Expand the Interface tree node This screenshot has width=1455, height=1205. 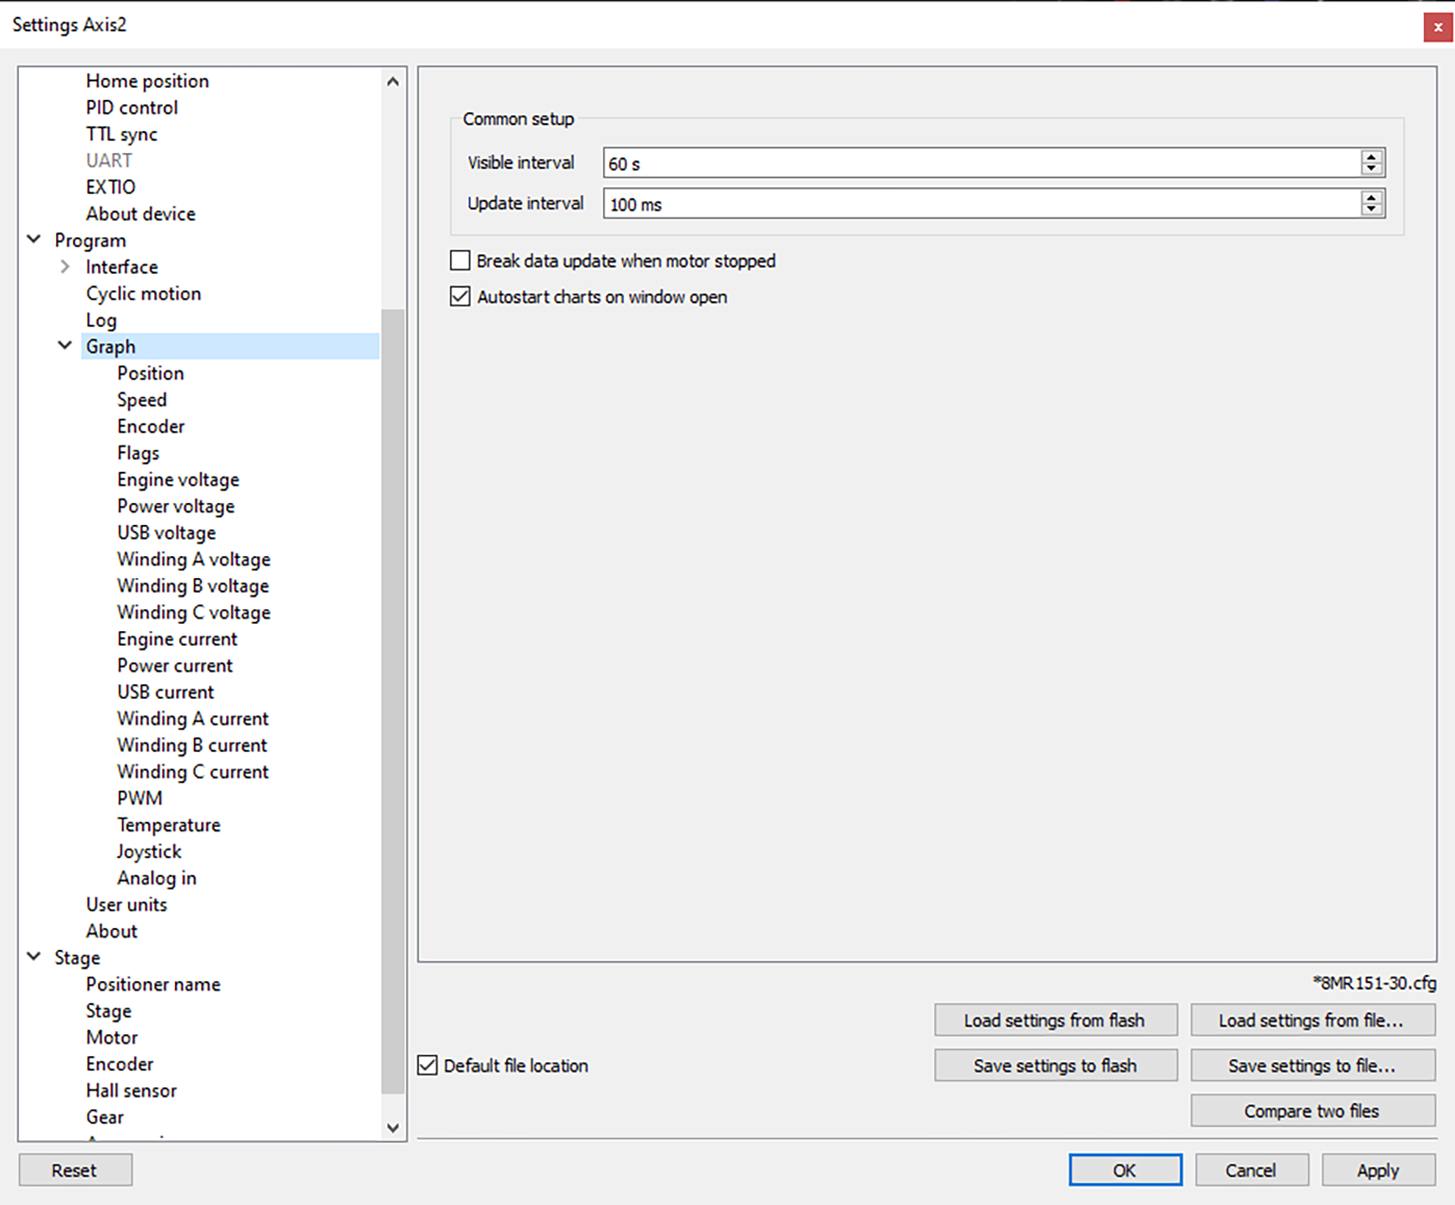click(x=65, y=267)
